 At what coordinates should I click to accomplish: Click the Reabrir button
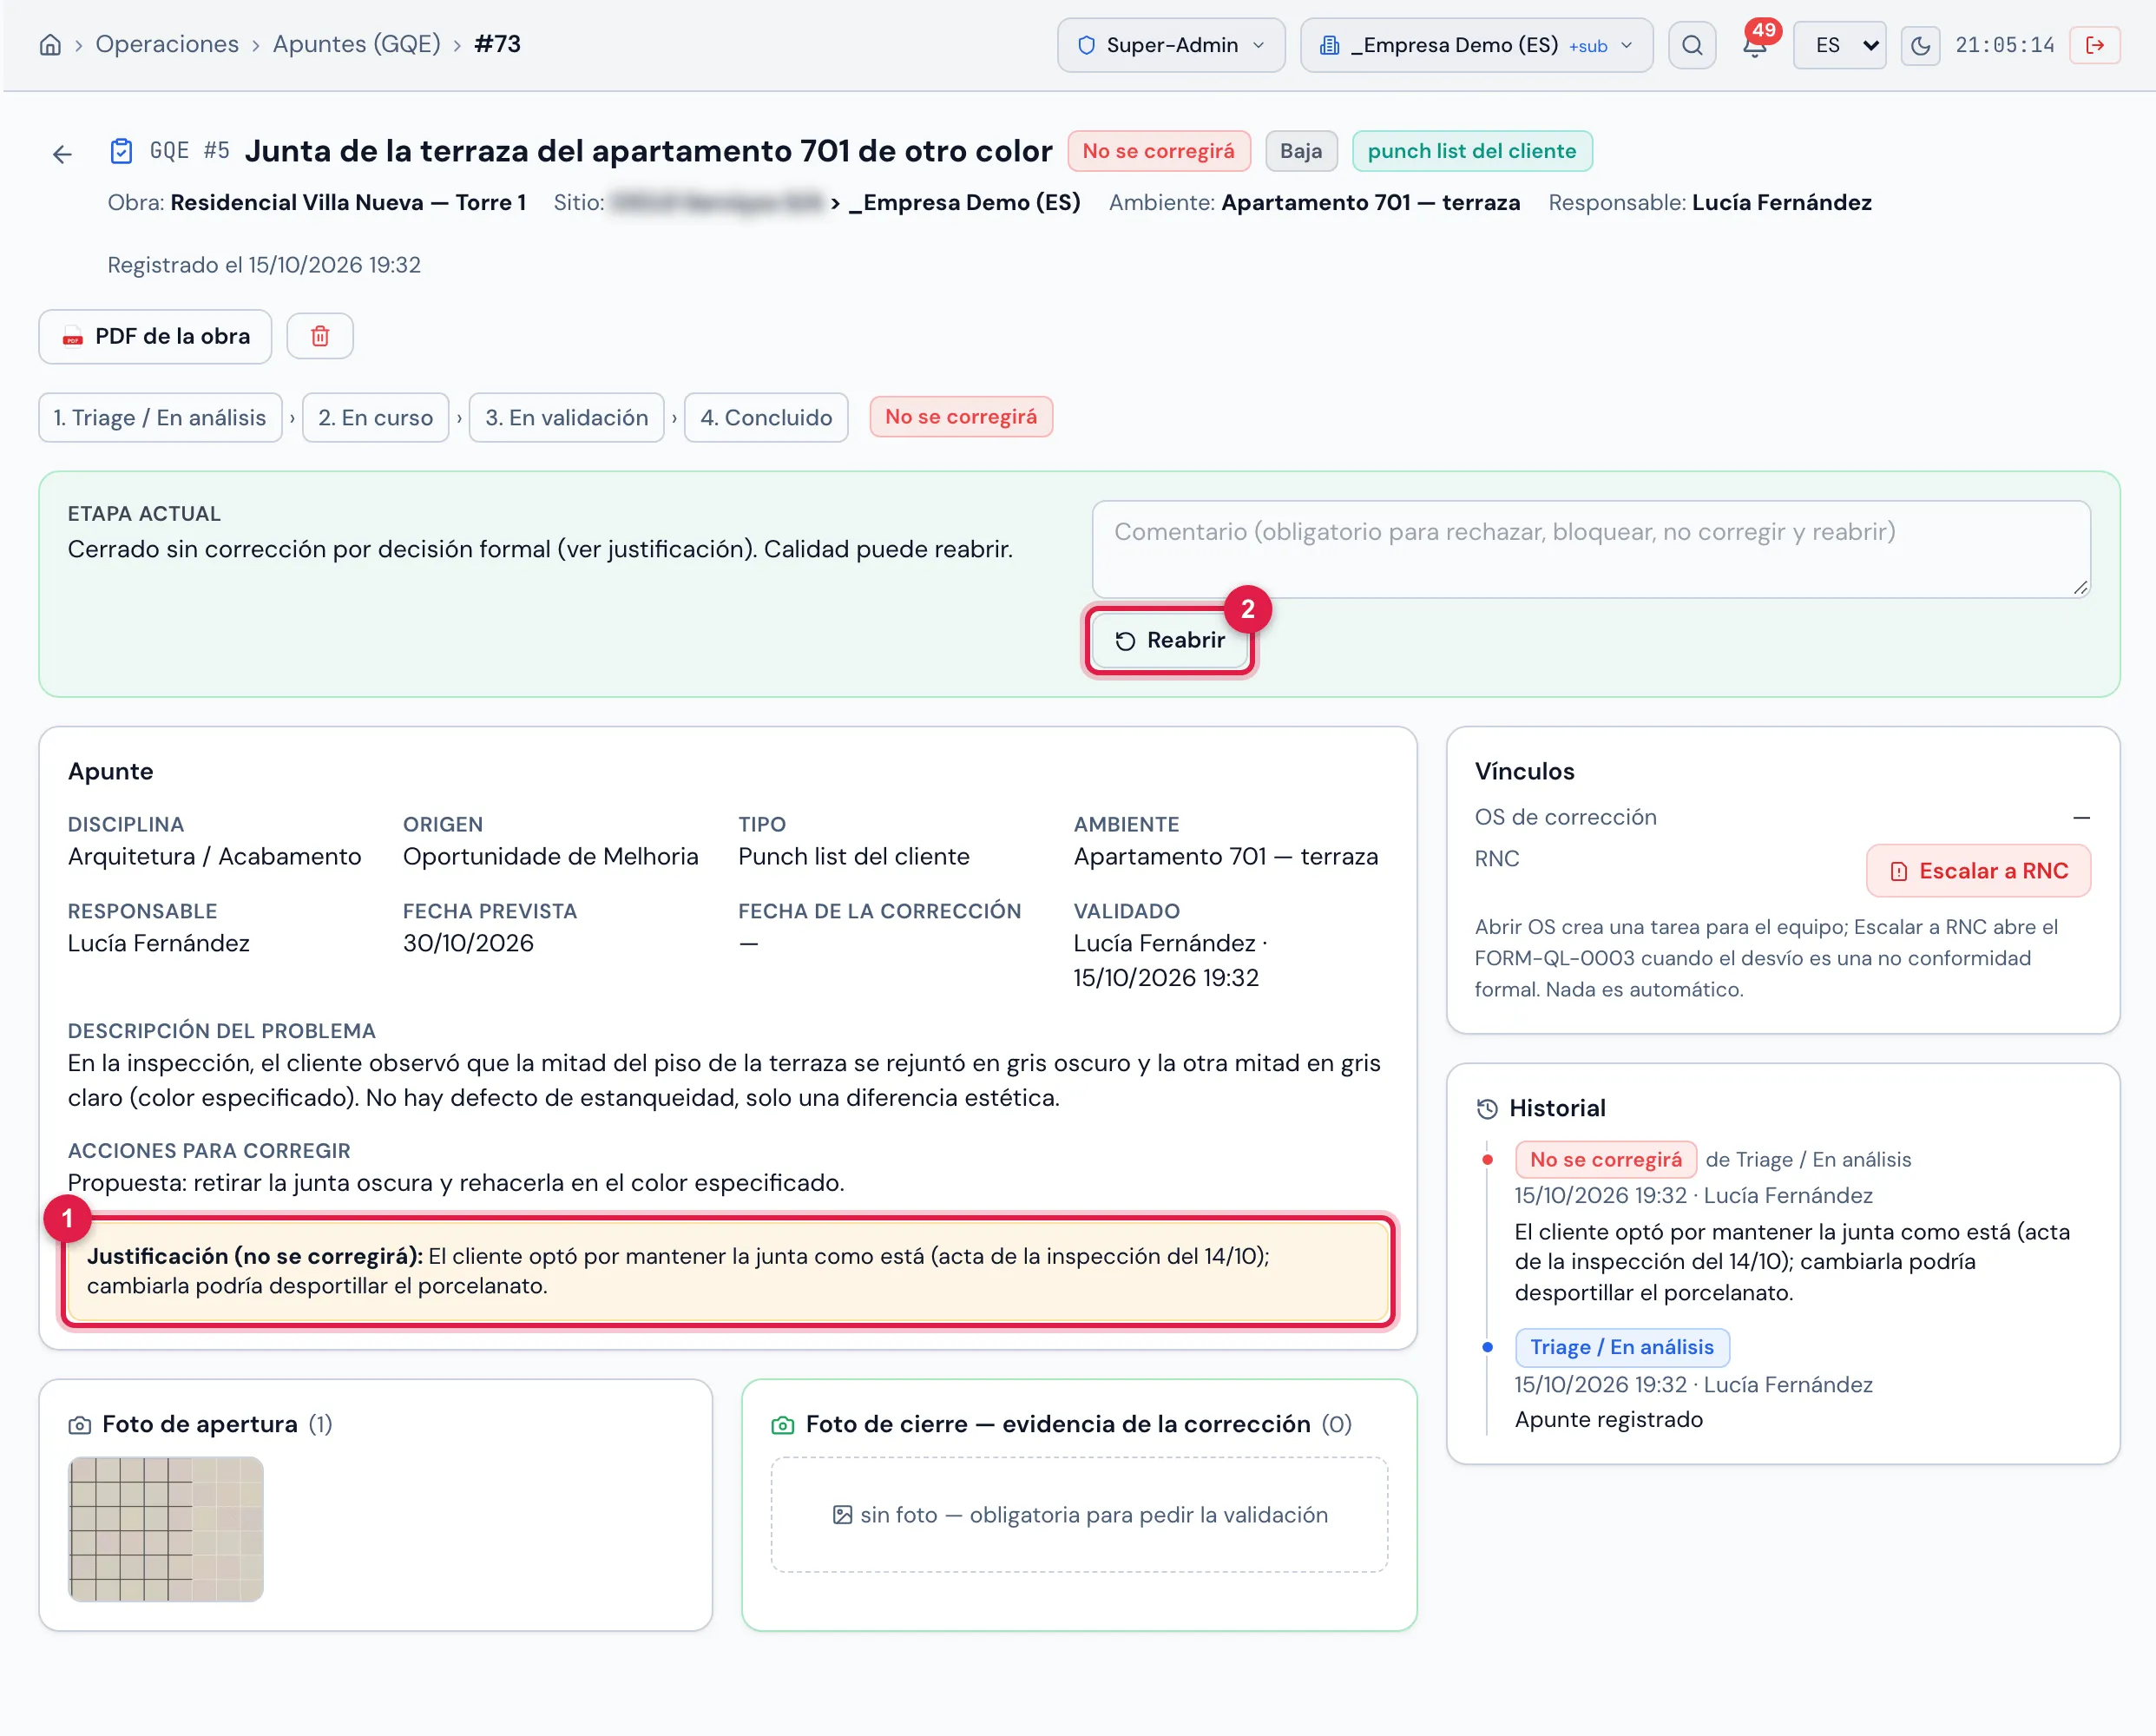[x=1169, y=640]
